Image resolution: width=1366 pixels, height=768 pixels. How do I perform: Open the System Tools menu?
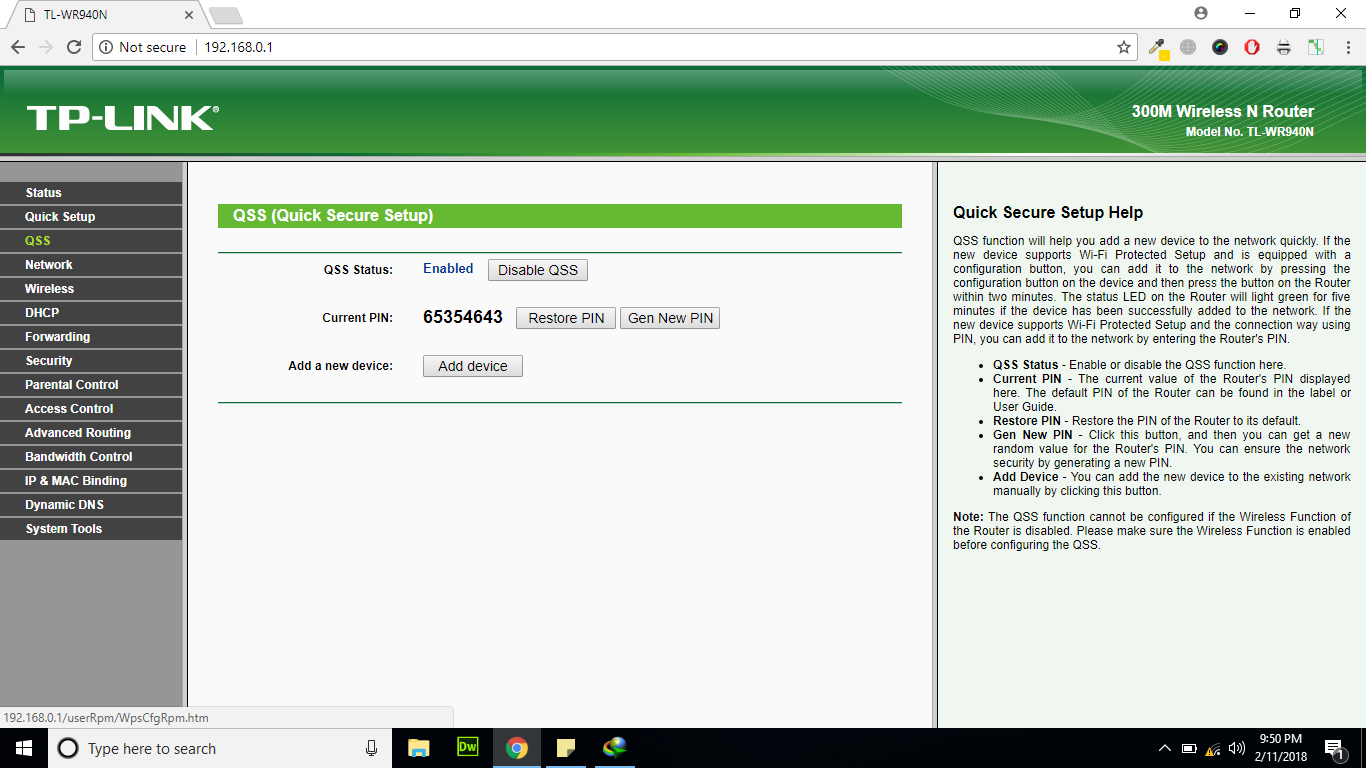coord(91,529)
